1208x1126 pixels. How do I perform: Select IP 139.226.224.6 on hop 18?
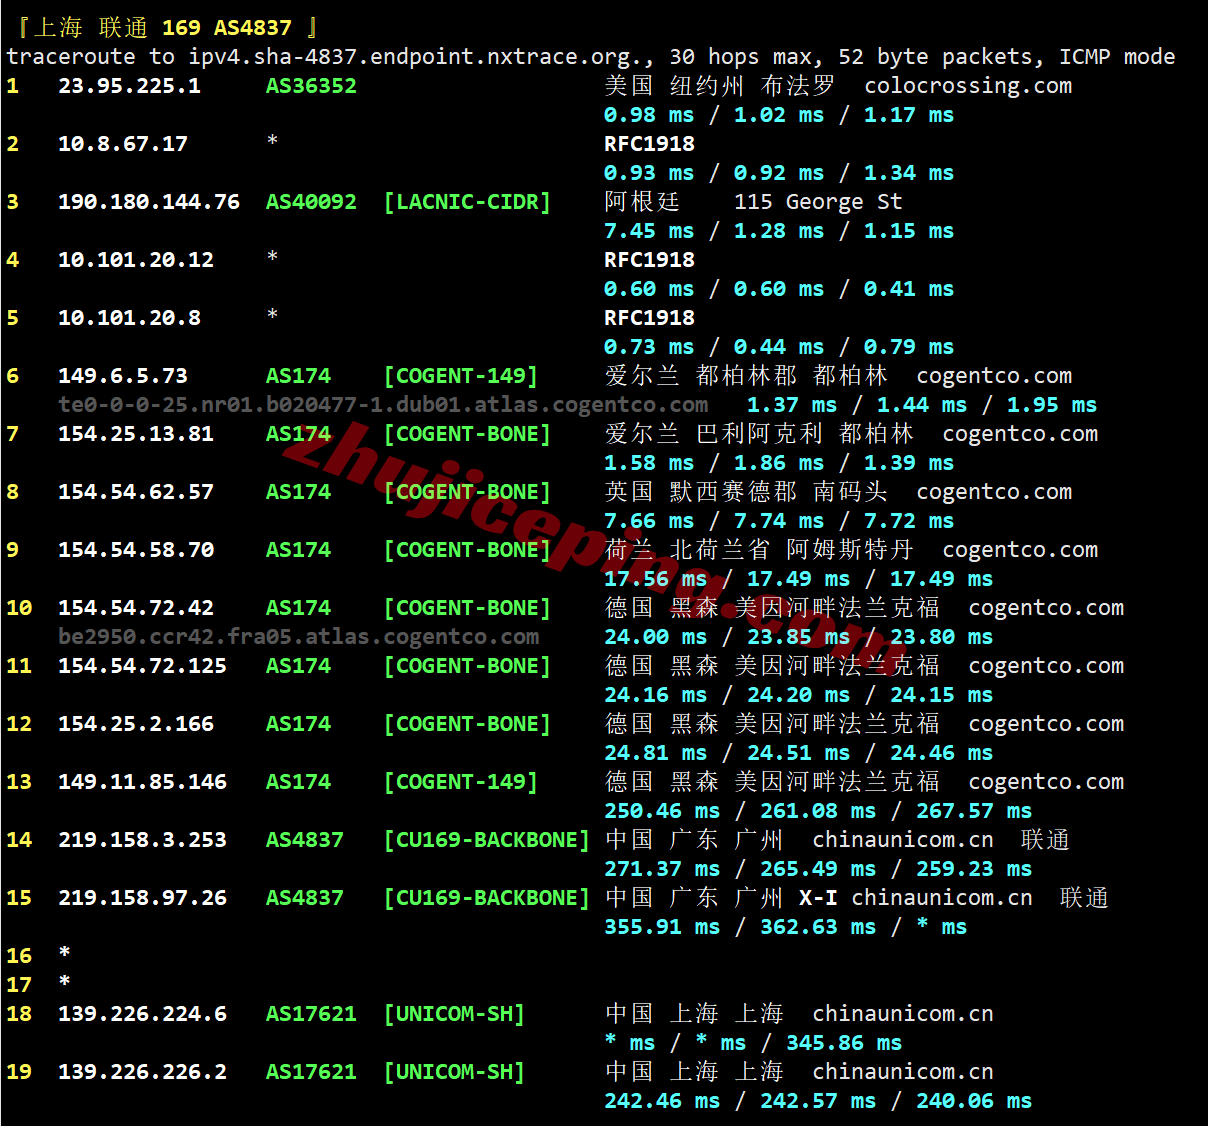tap(142, 1014)
